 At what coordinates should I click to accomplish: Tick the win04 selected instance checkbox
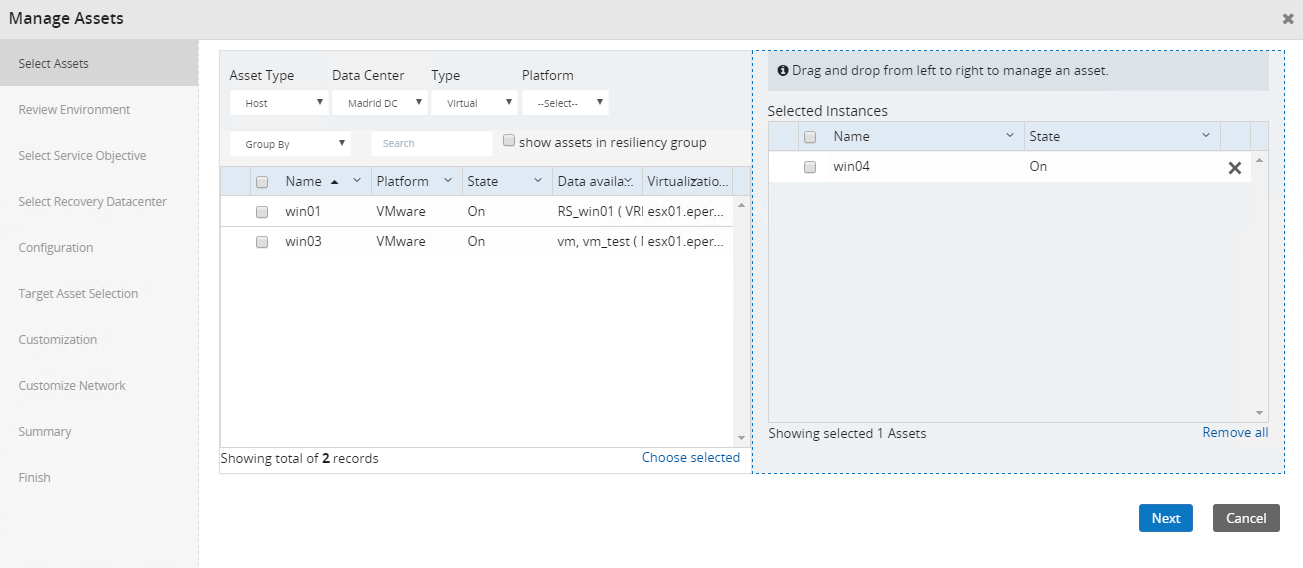click(810, 167)
